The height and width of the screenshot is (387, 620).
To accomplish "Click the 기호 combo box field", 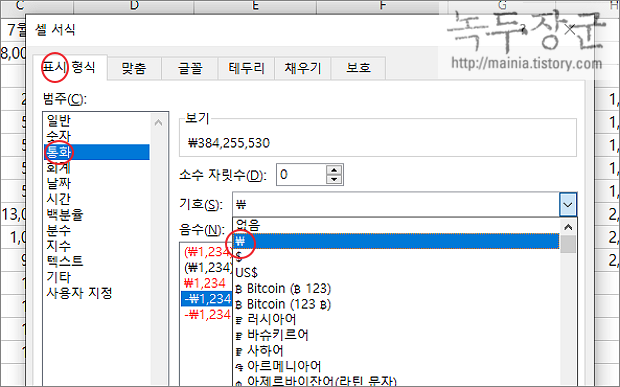I will click(396, 204).
